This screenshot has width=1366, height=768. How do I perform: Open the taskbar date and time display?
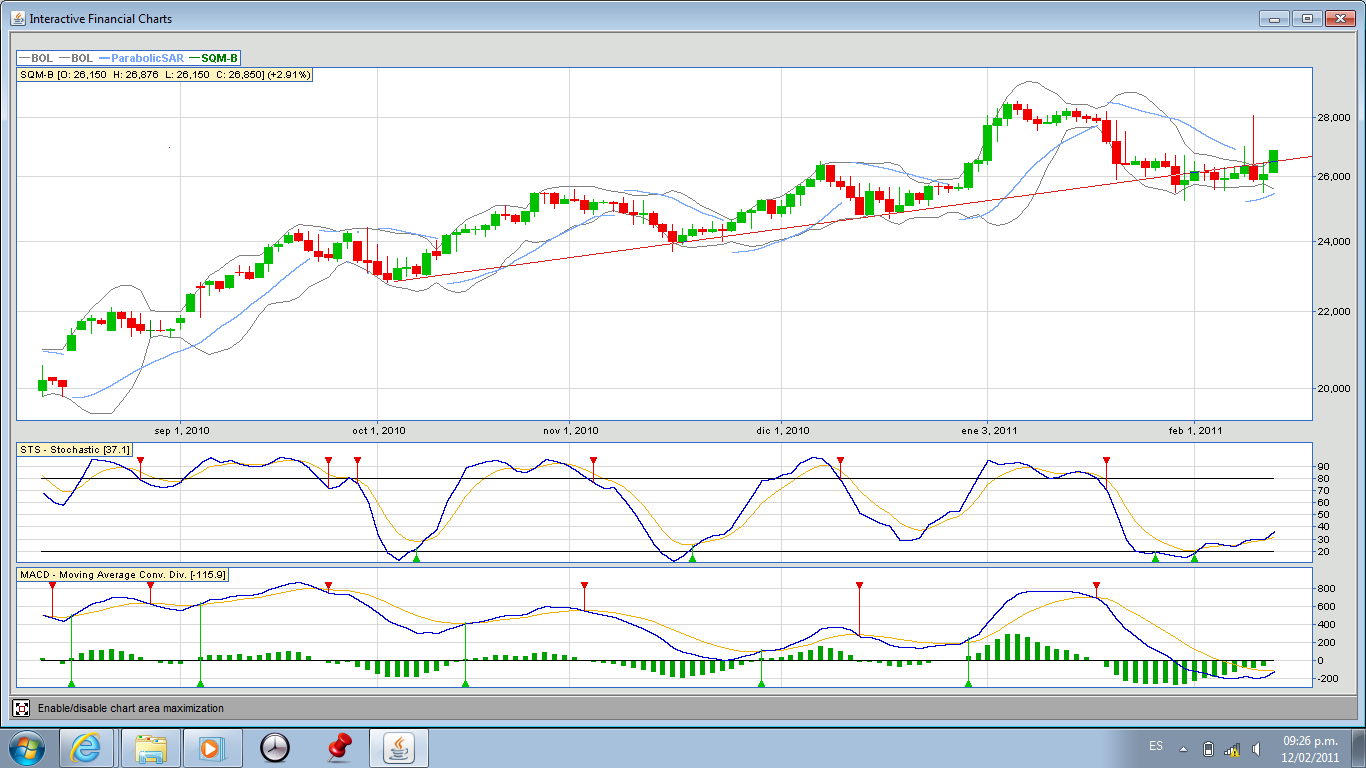(x=1310, y=749)
